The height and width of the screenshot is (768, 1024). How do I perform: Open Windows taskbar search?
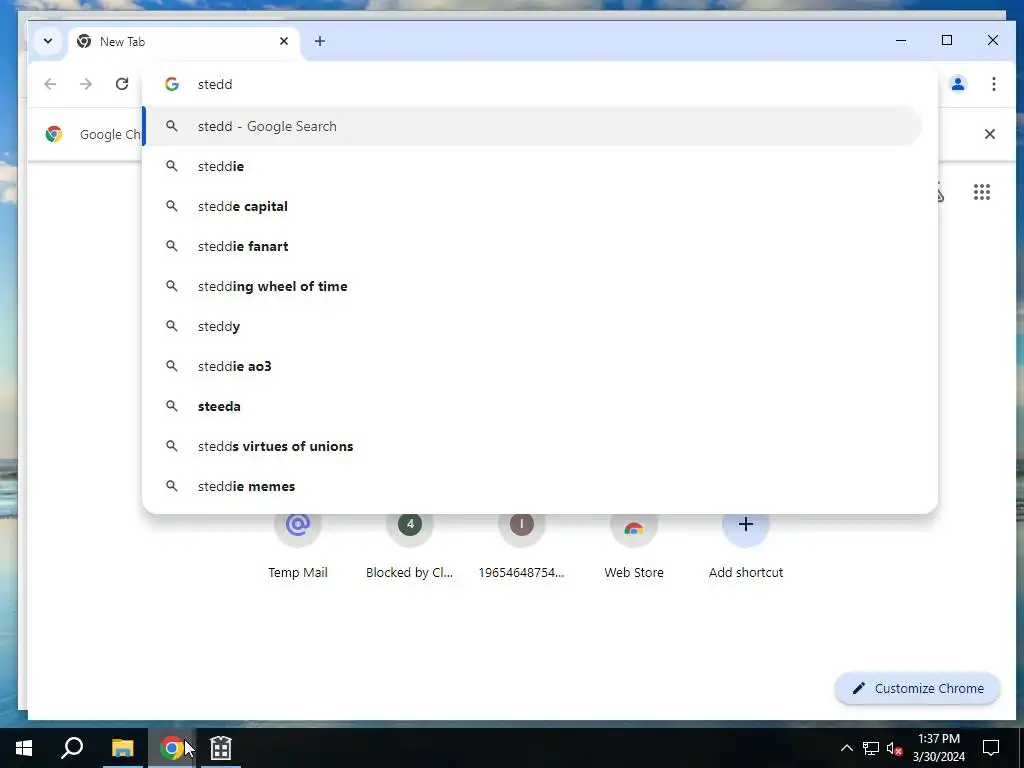[x=72, y=748]
